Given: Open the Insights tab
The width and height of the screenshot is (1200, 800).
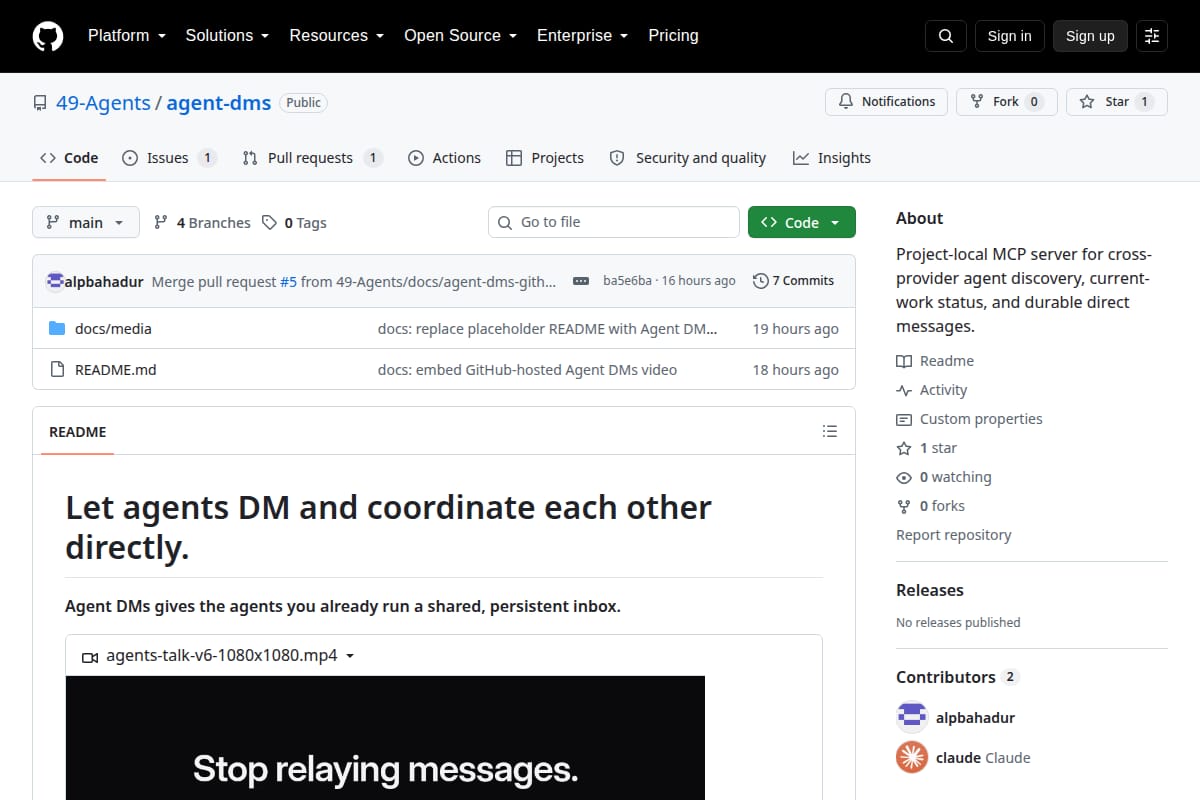Looking at the screenshot, I should 832,158.
